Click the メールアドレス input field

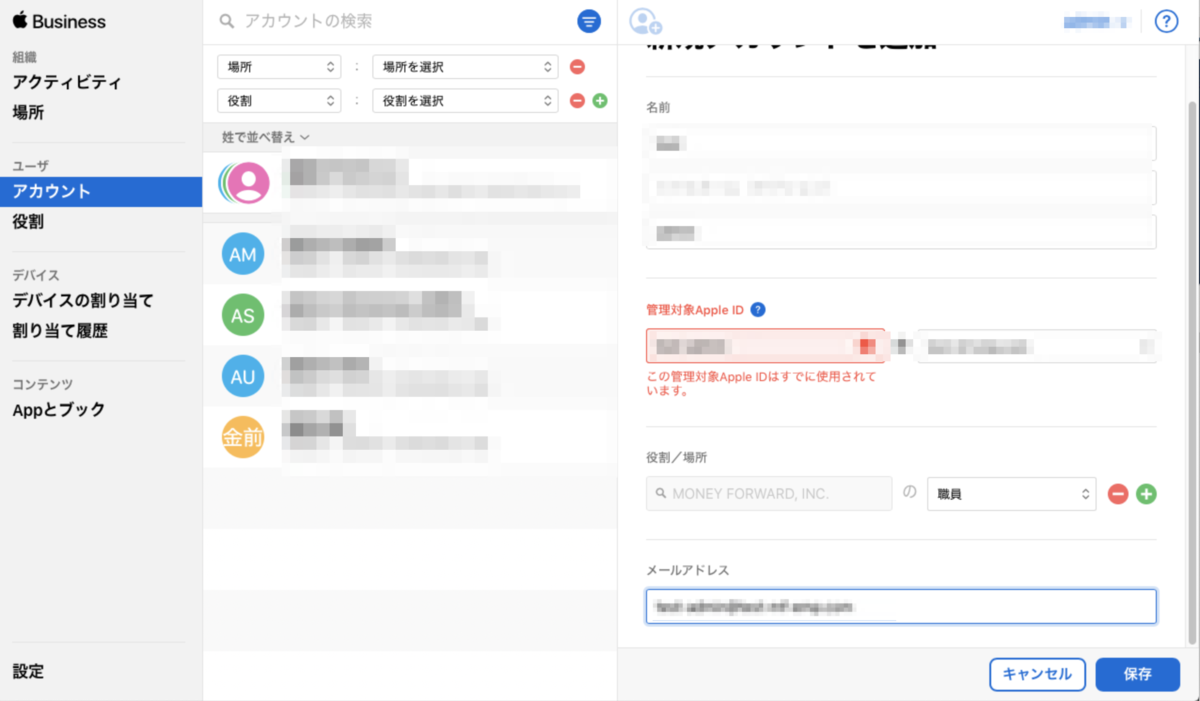click(x=900, y=606)
